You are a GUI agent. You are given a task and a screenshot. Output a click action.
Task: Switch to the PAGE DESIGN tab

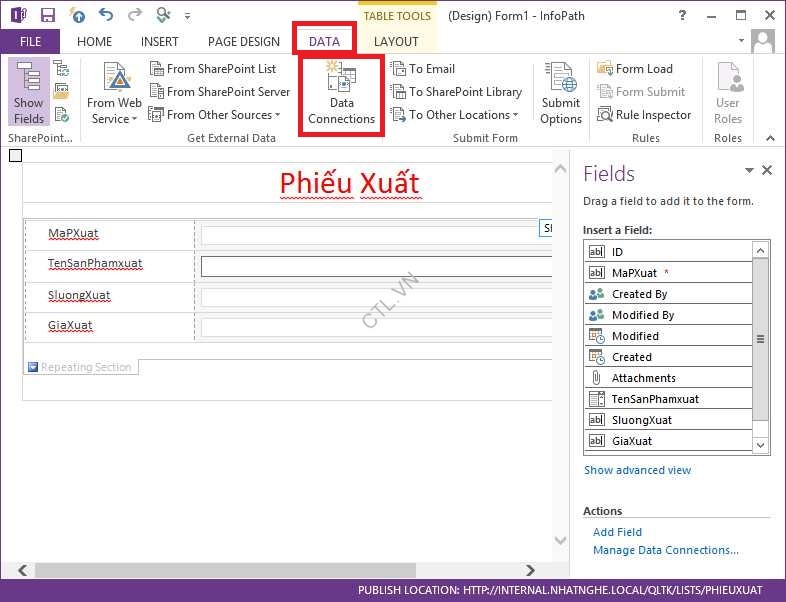tap(243, 41)
